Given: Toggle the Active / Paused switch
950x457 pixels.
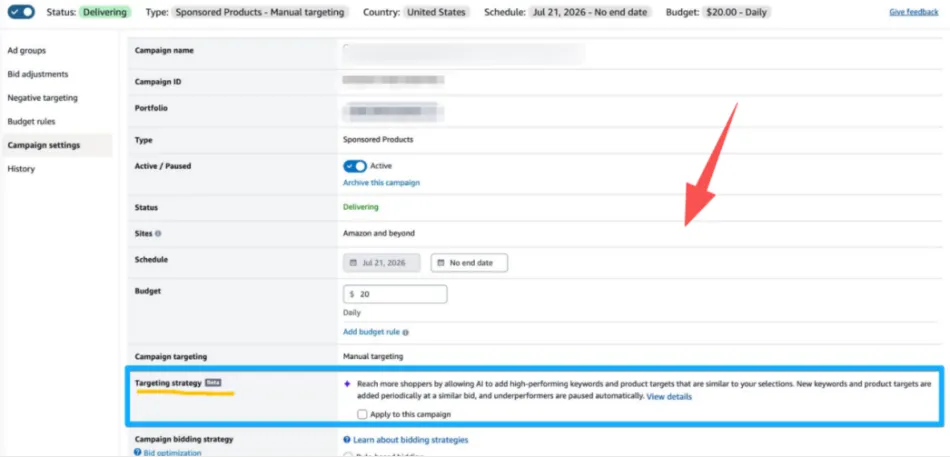Looking at the screenshot, I should click(x=355, y=166).
